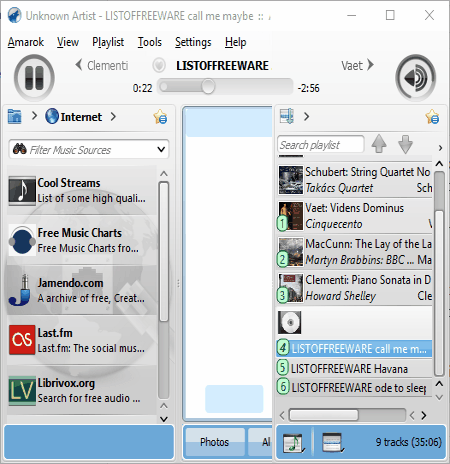450x464 pixels.
Task: Open the Tools menu
Action: pos(150,42)
